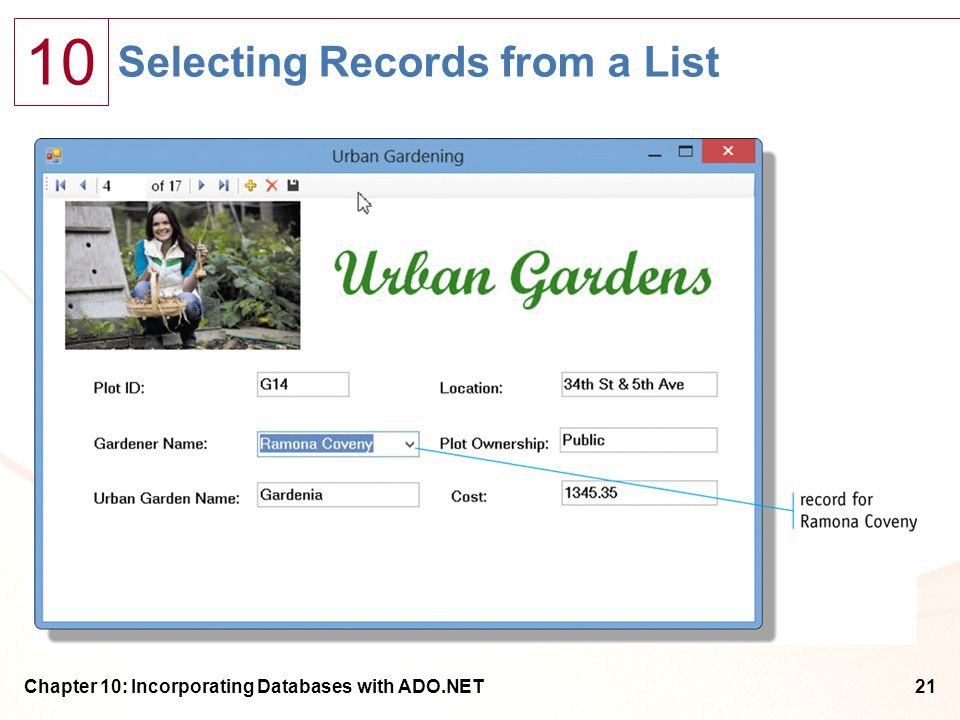Save data with floppy disk icon
The height and width of the screenshot is (720, 960).
pos(293,186)
